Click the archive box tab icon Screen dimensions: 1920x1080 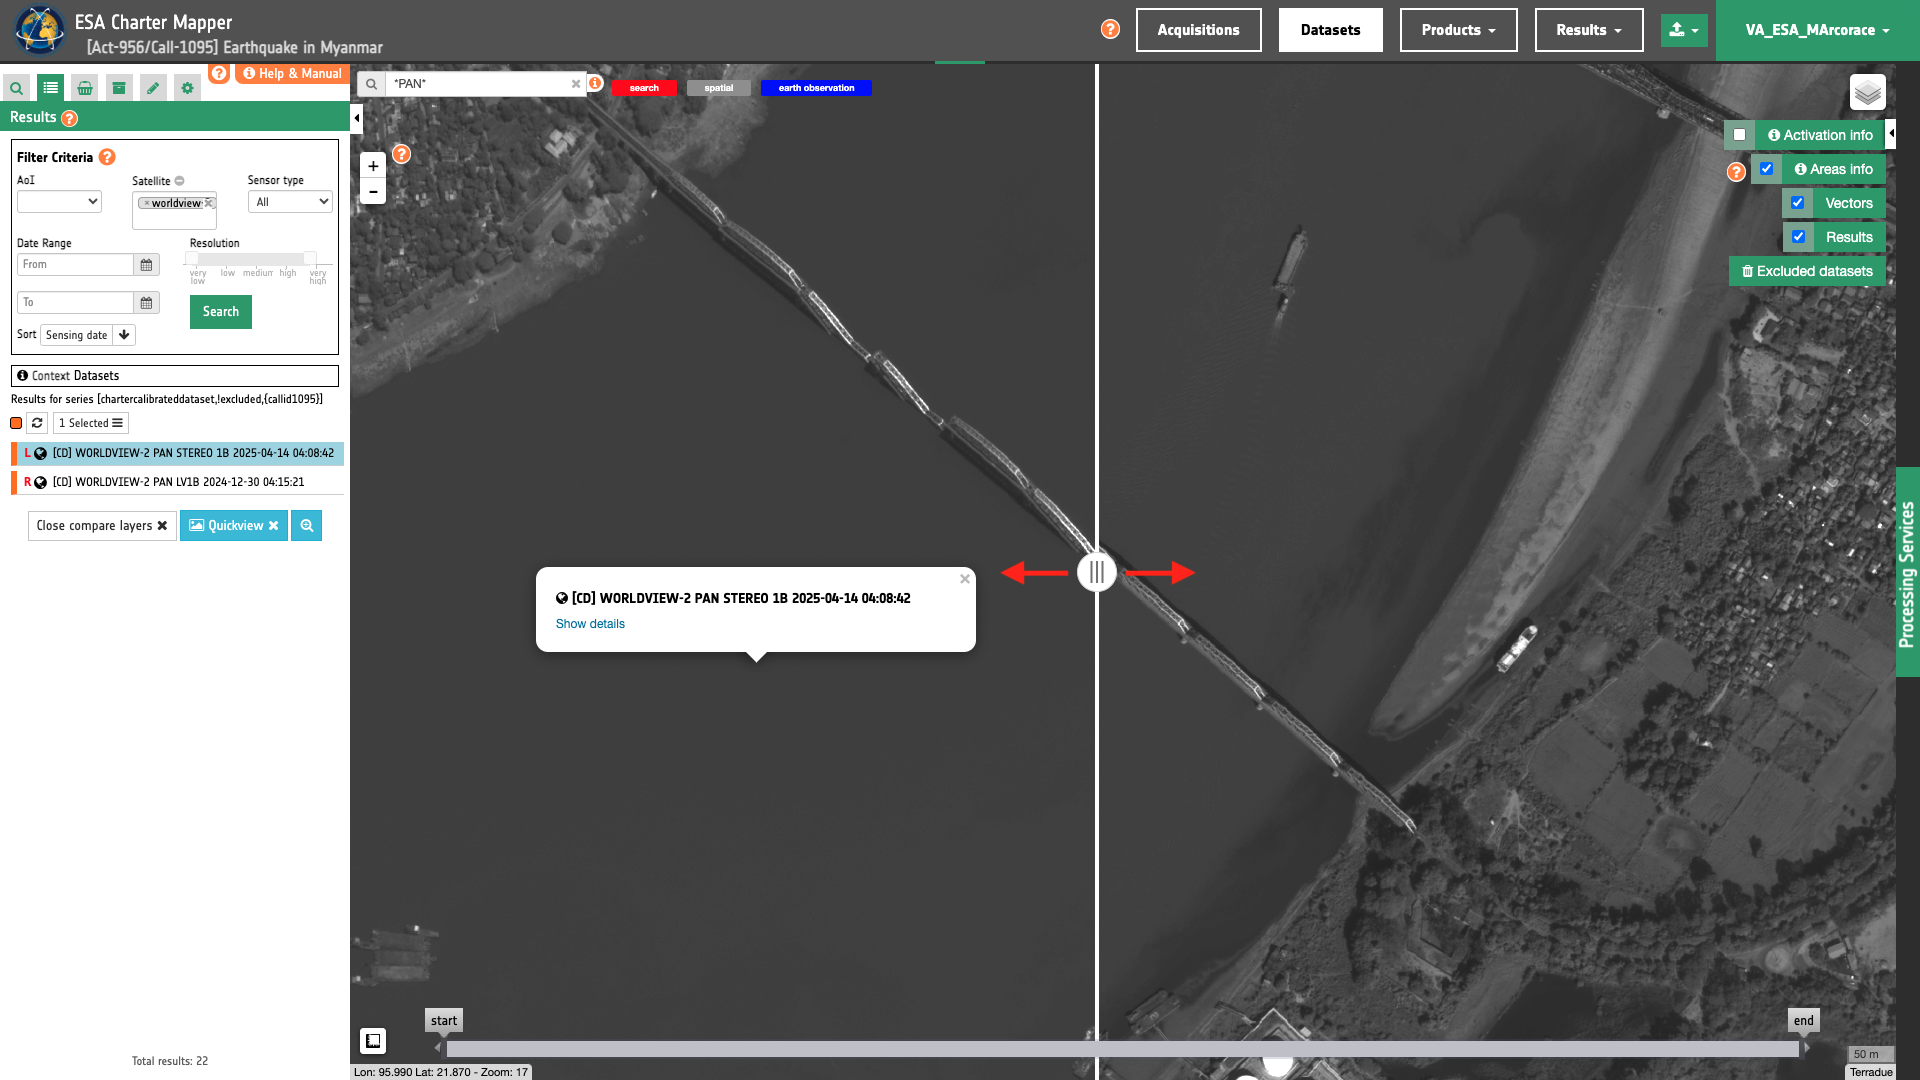[119, 88]
